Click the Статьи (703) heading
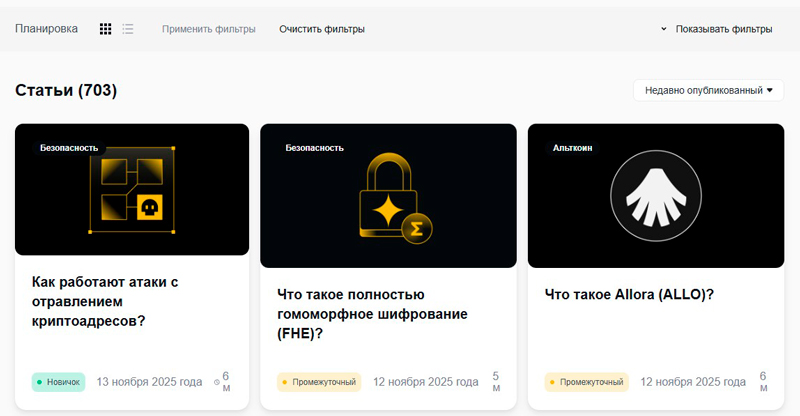Viewport: 800px width, 416px height. 66,91
